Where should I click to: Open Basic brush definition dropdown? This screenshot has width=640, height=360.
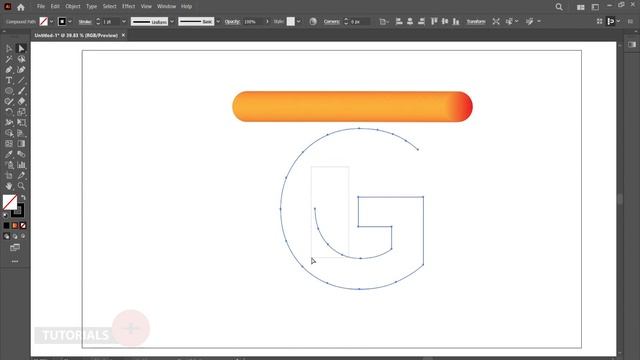pos(218,22)
